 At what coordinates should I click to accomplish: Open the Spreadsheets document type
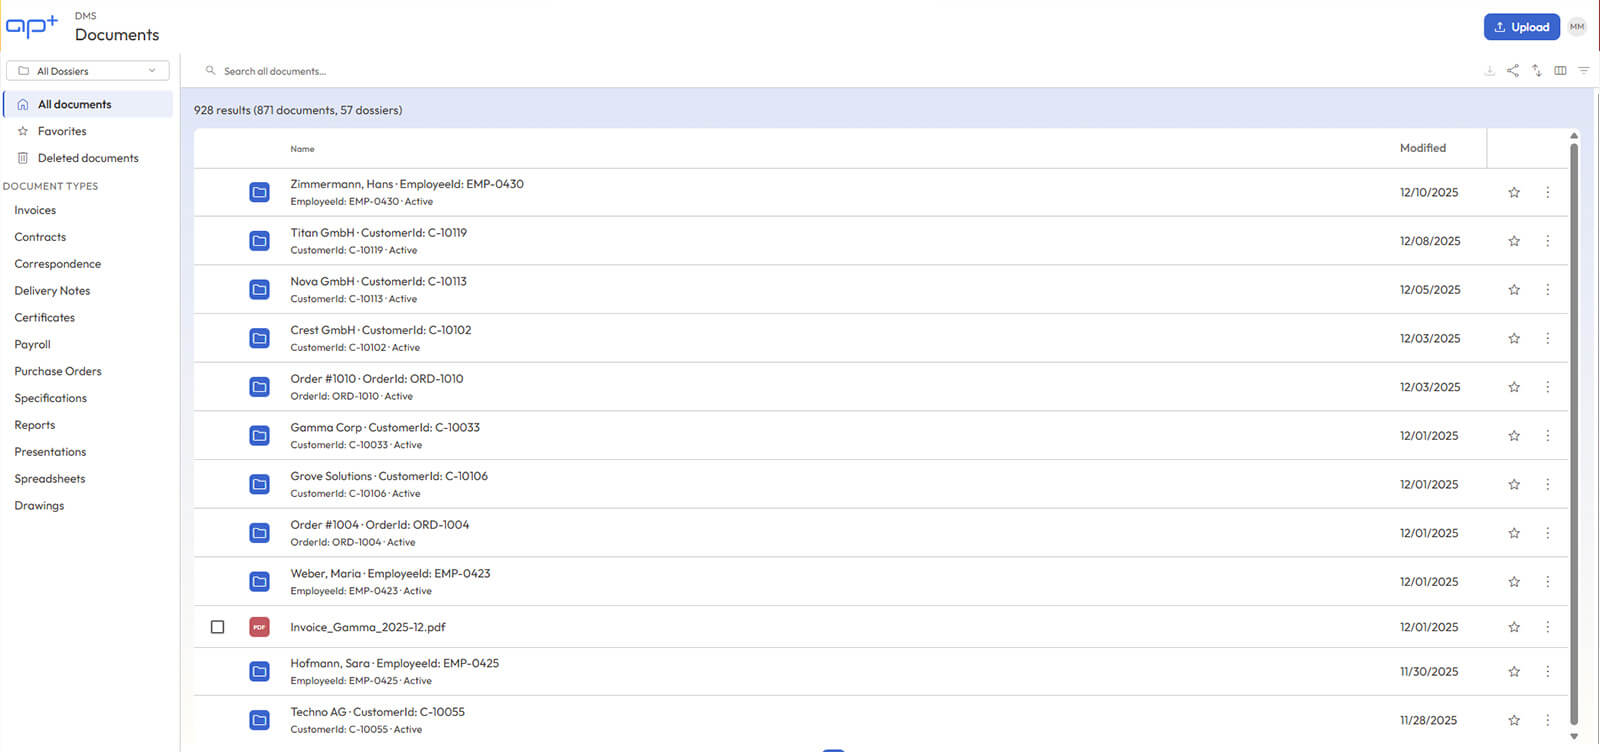[50, 479]
